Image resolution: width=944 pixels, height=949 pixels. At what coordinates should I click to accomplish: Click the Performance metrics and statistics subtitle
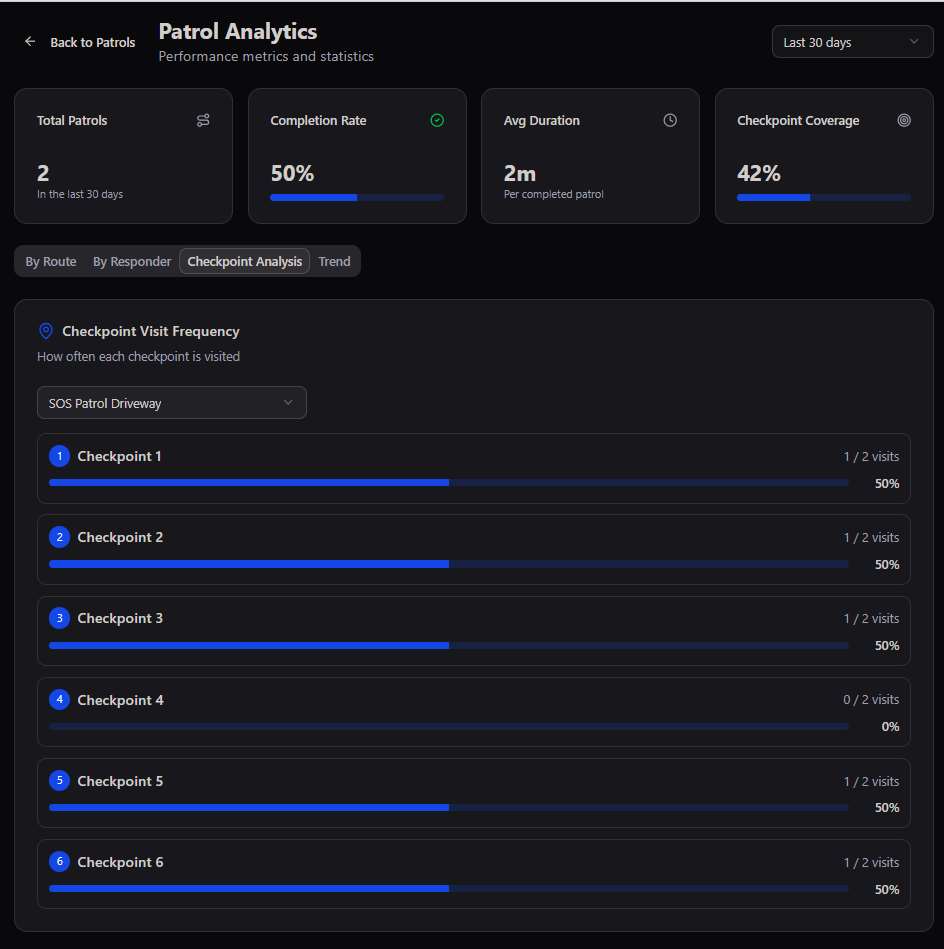click(266, 56)
